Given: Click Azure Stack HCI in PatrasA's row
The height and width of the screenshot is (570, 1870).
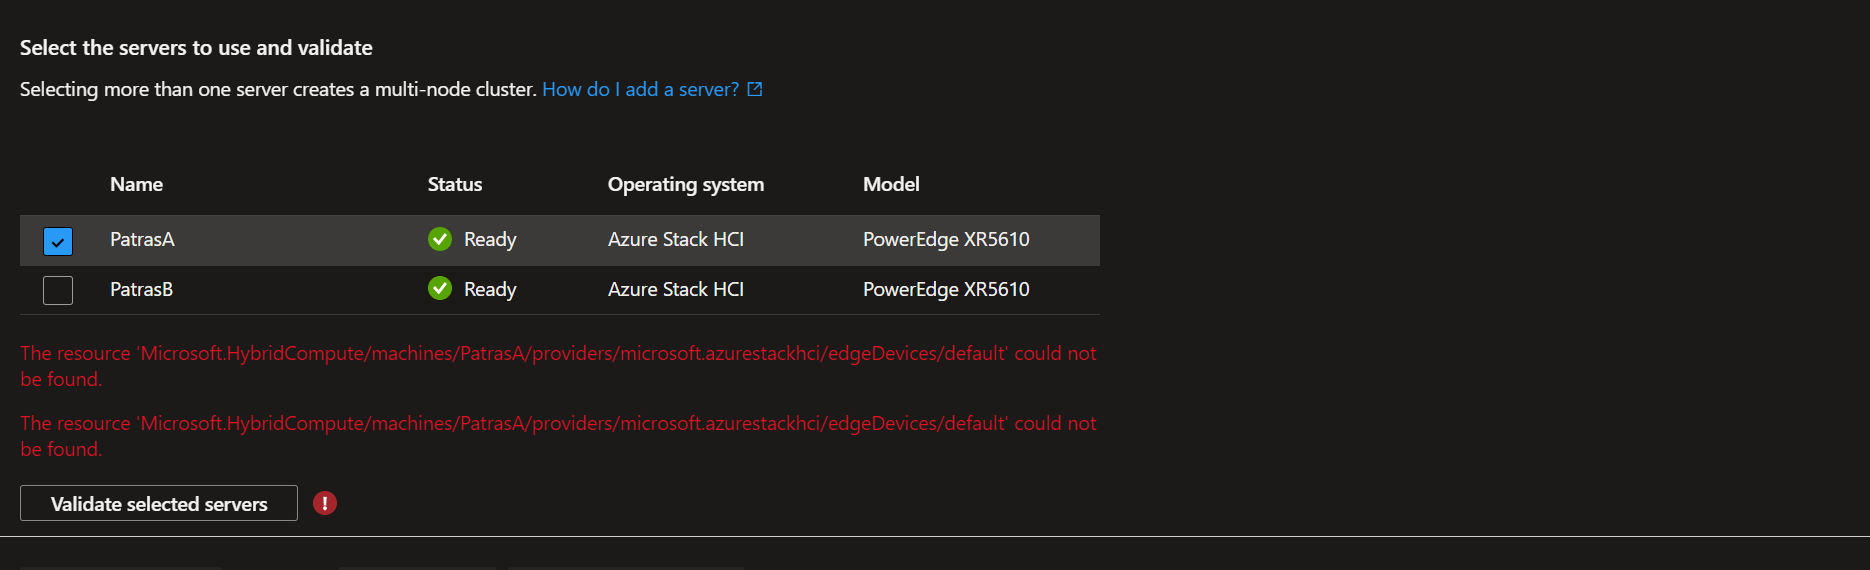Looking at the screenshot, I should [676, 239].
